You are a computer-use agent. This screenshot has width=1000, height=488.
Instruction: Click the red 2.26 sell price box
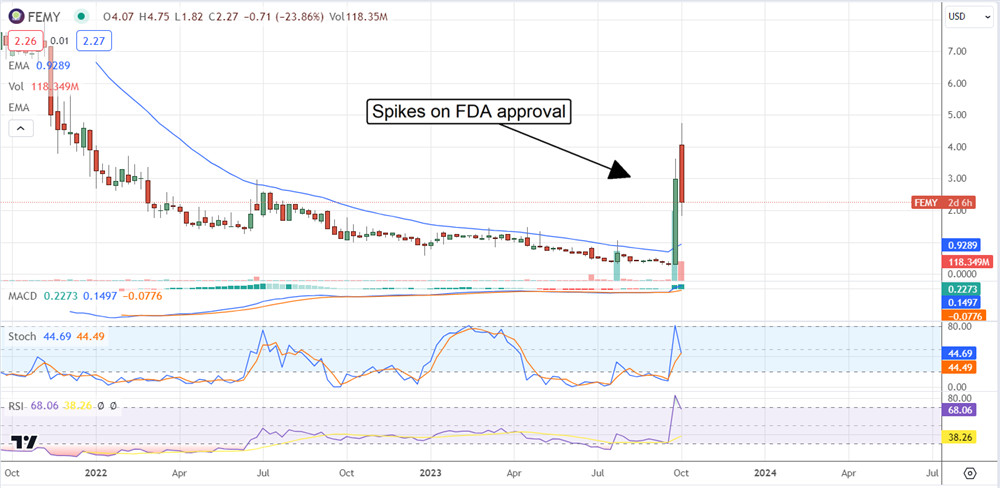(x=24, y=43)
